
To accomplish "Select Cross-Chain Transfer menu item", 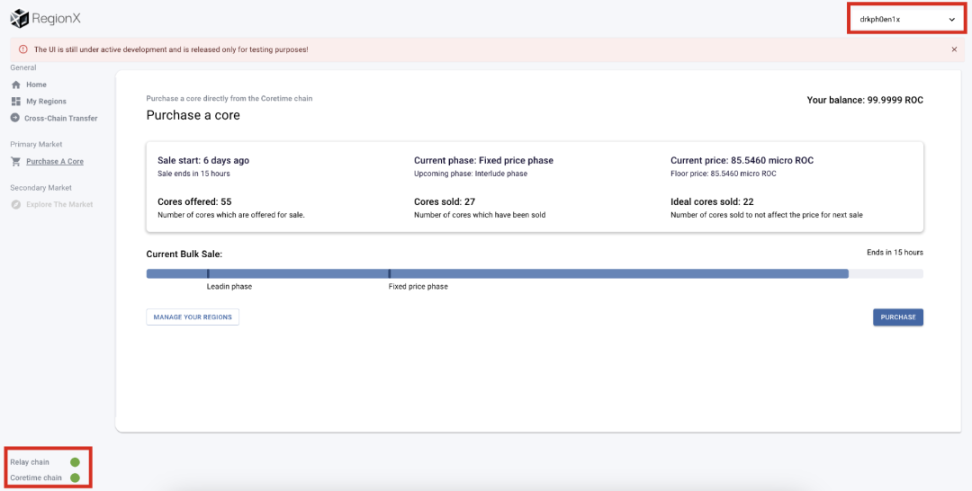I will (61, 118).
